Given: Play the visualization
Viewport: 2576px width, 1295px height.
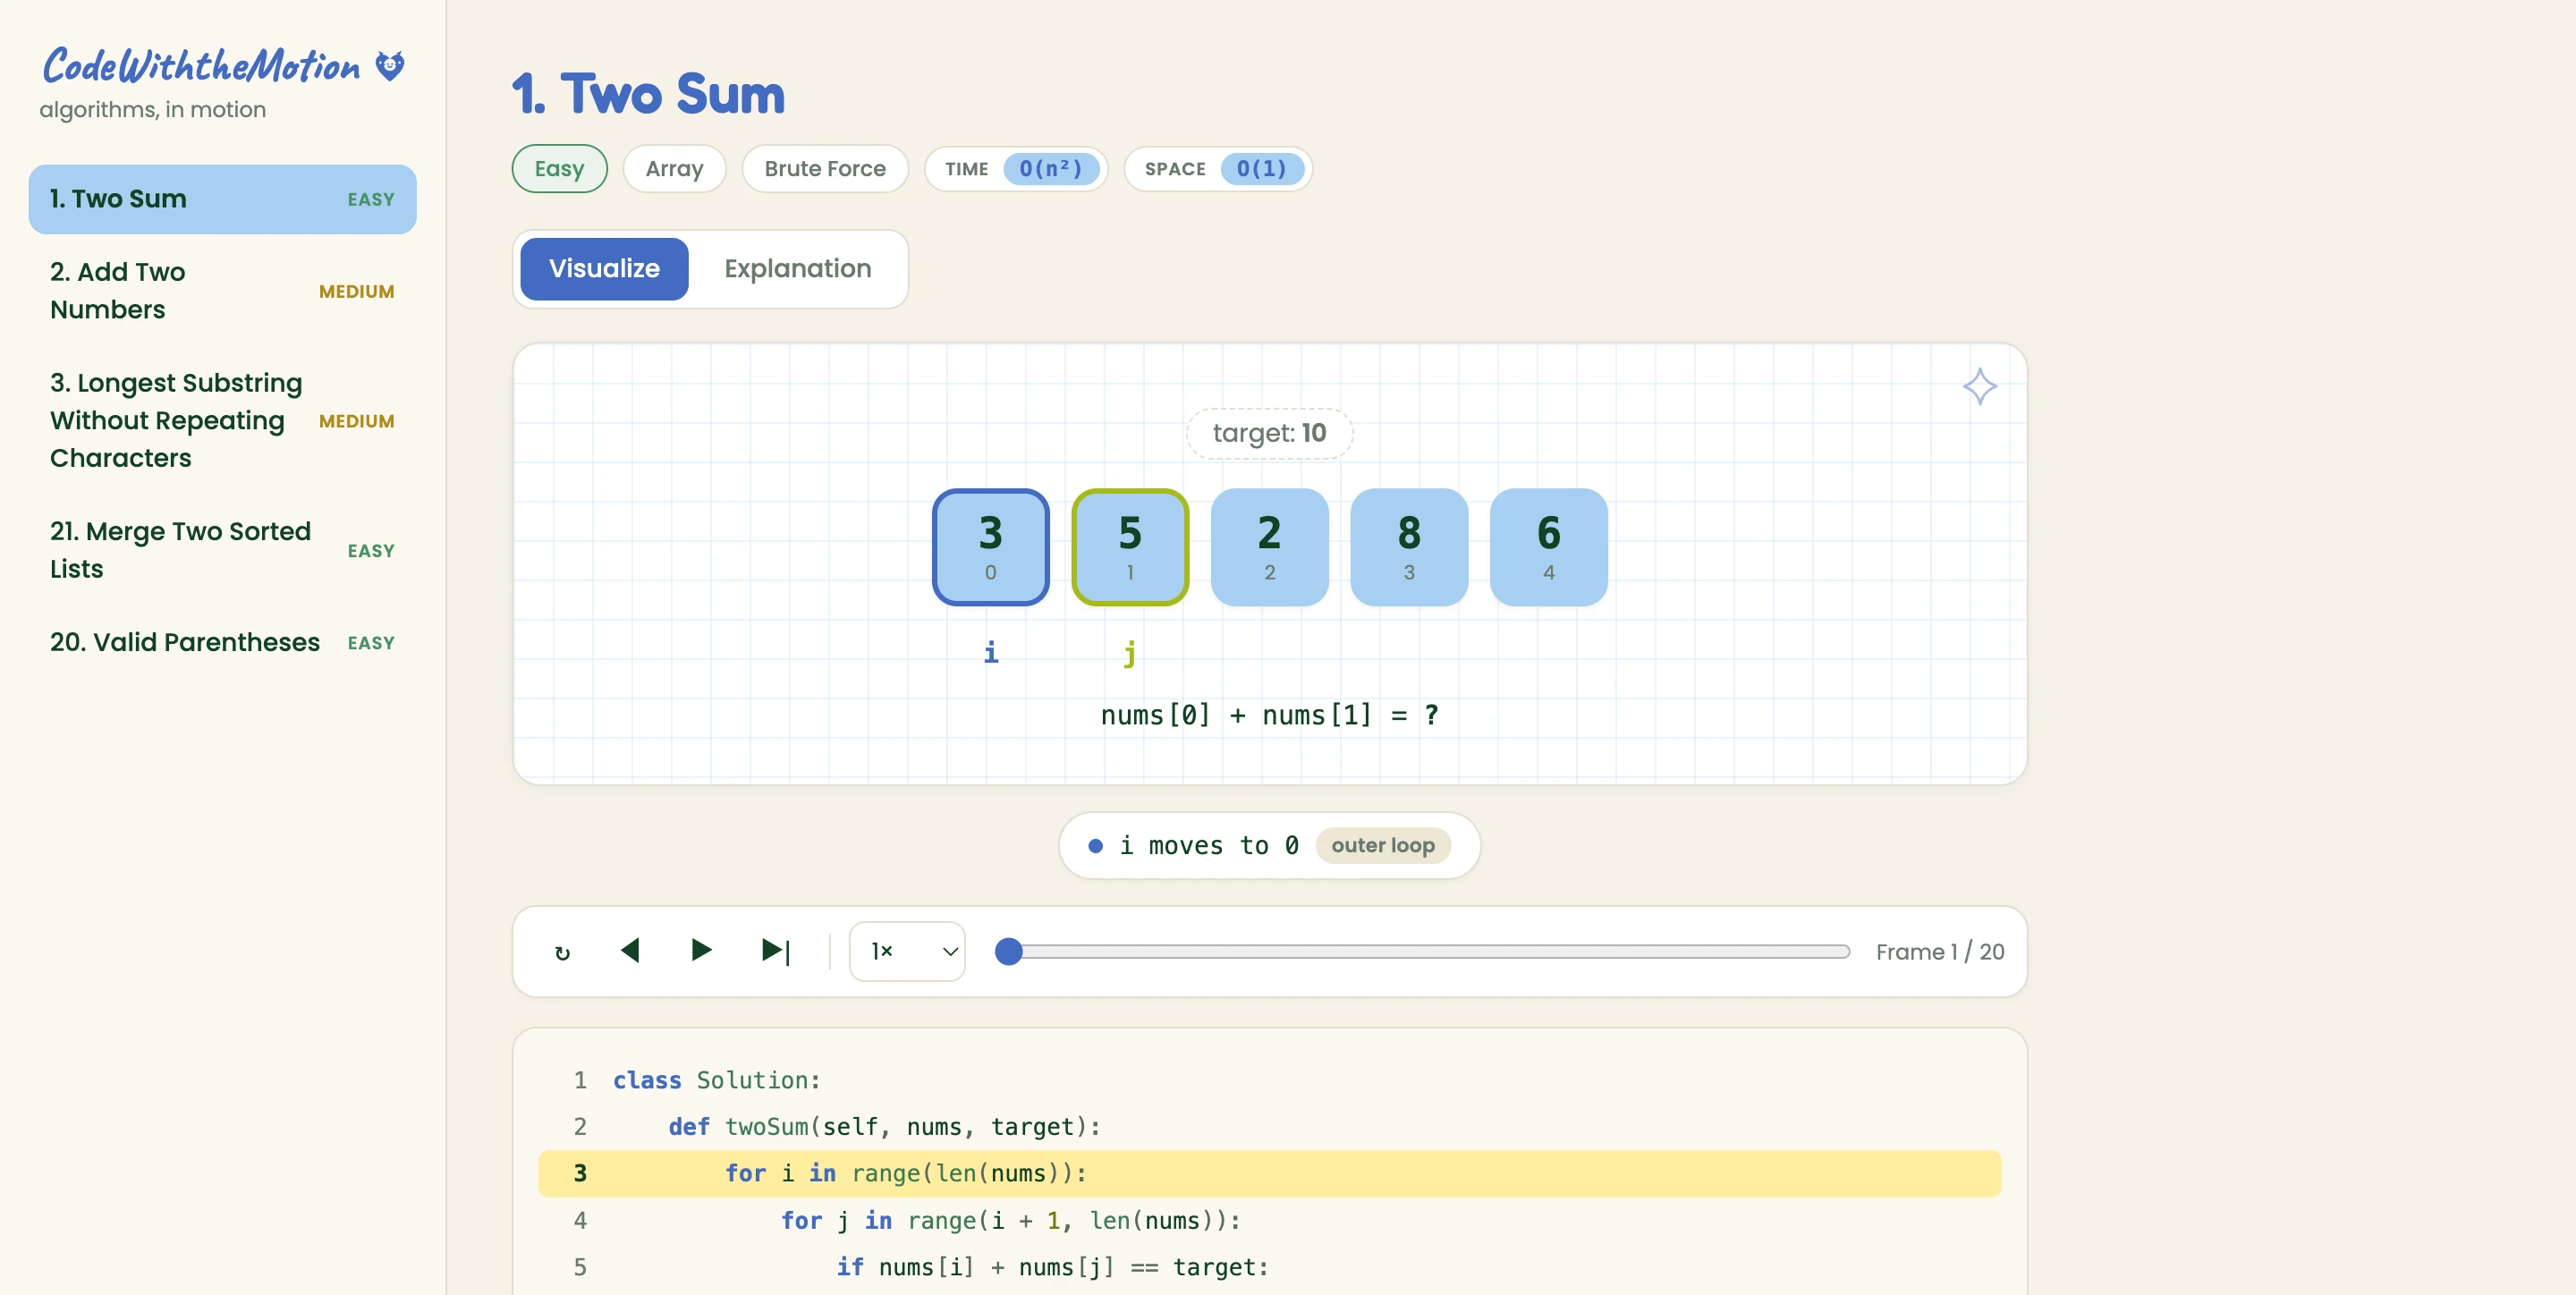Looking at the screenshot, I should point(702,951).
